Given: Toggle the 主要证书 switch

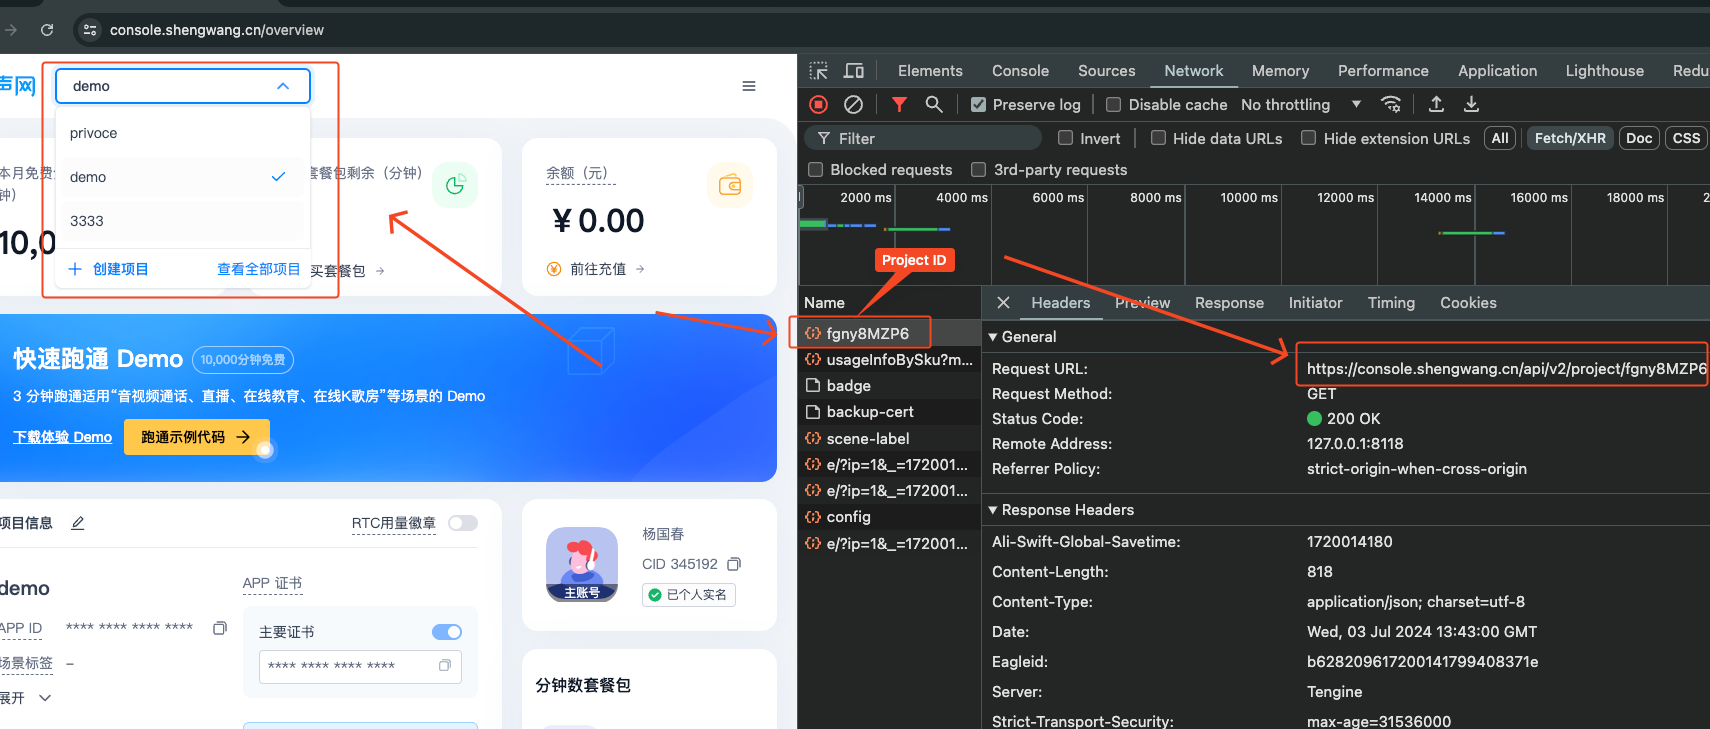Looking at the screenshot, I should pyautogui.click(x=447, y=632).
